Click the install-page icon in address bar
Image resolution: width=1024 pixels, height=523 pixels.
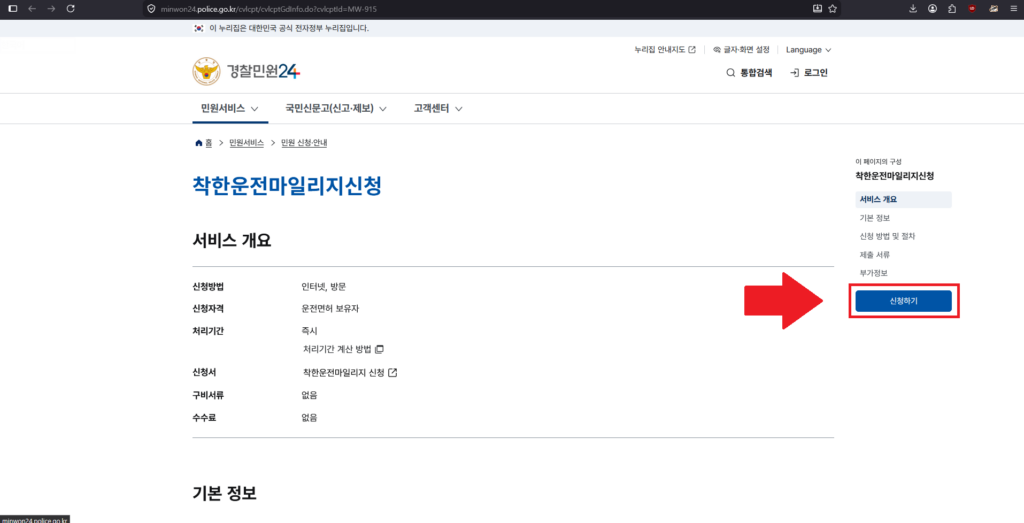[817, 9]
